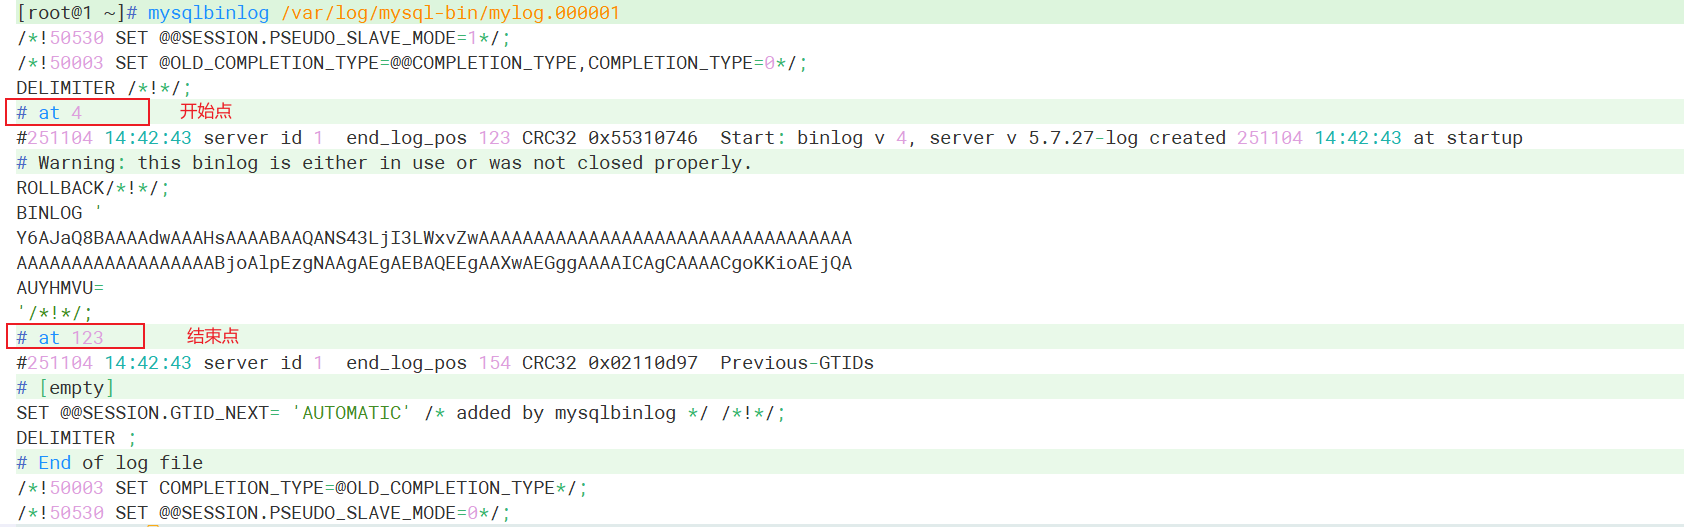Click 'at startup' text
The height and width of the screenshot is (527, 1684).
1468,138
